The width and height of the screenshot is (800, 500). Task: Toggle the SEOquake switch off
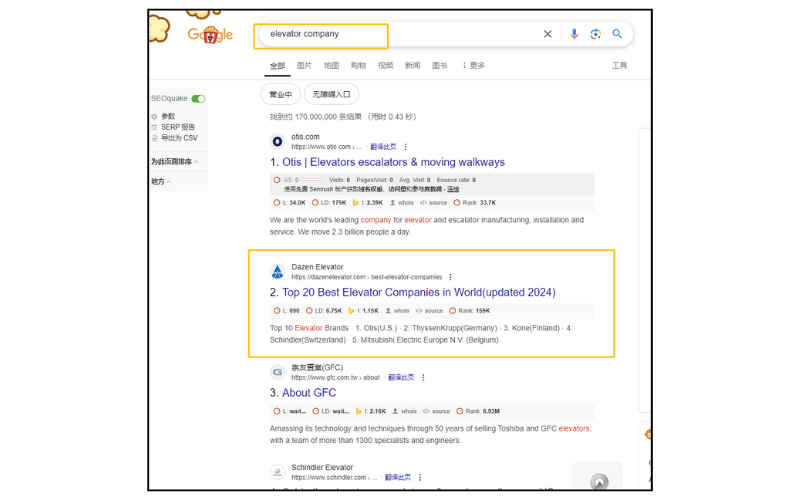(198, 98)
